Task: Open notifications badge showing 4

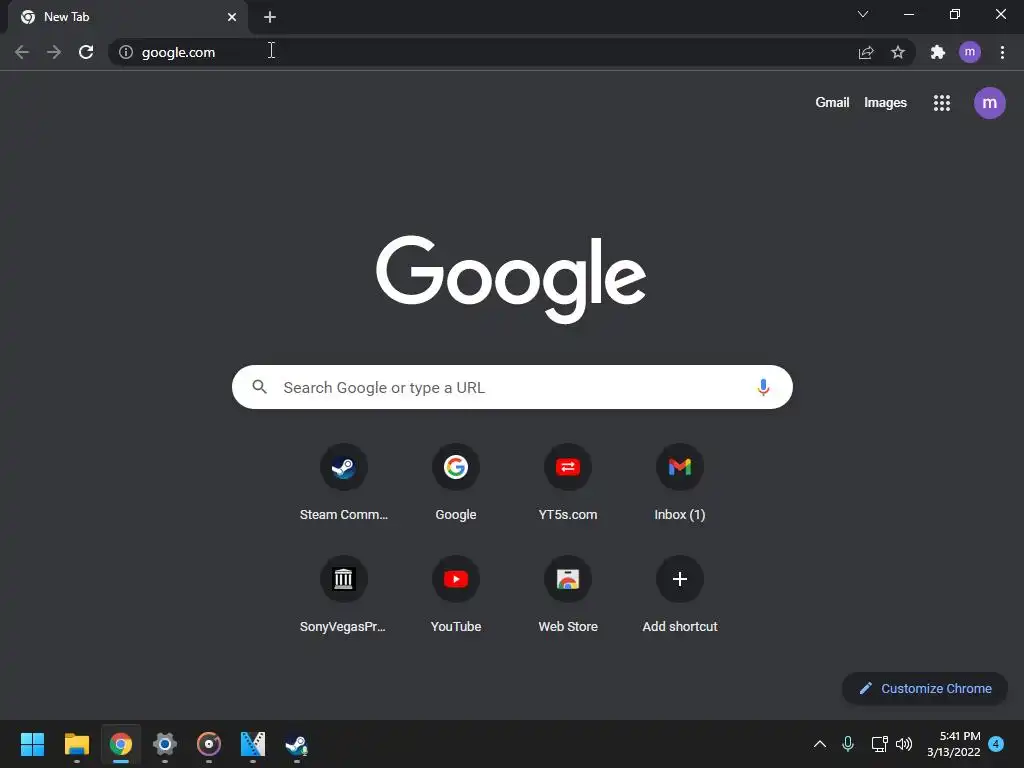Action: click(996, 744)
